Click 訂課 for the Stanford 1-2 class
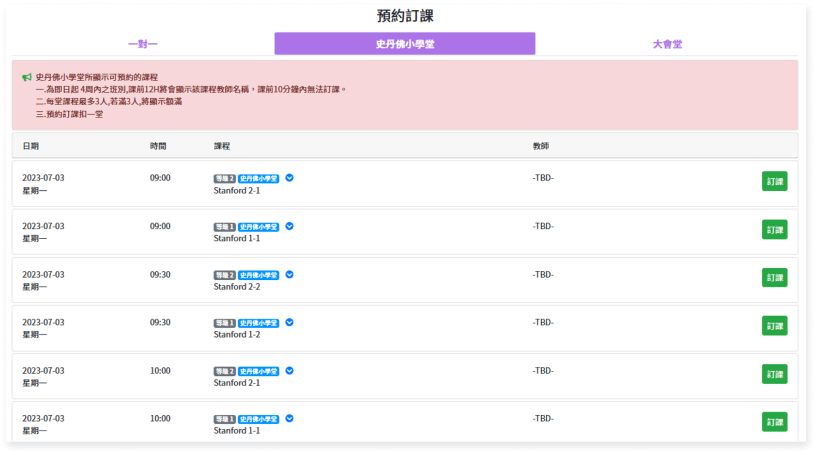The width and height of the screenshot is (816, 455). tap(774, 325)
